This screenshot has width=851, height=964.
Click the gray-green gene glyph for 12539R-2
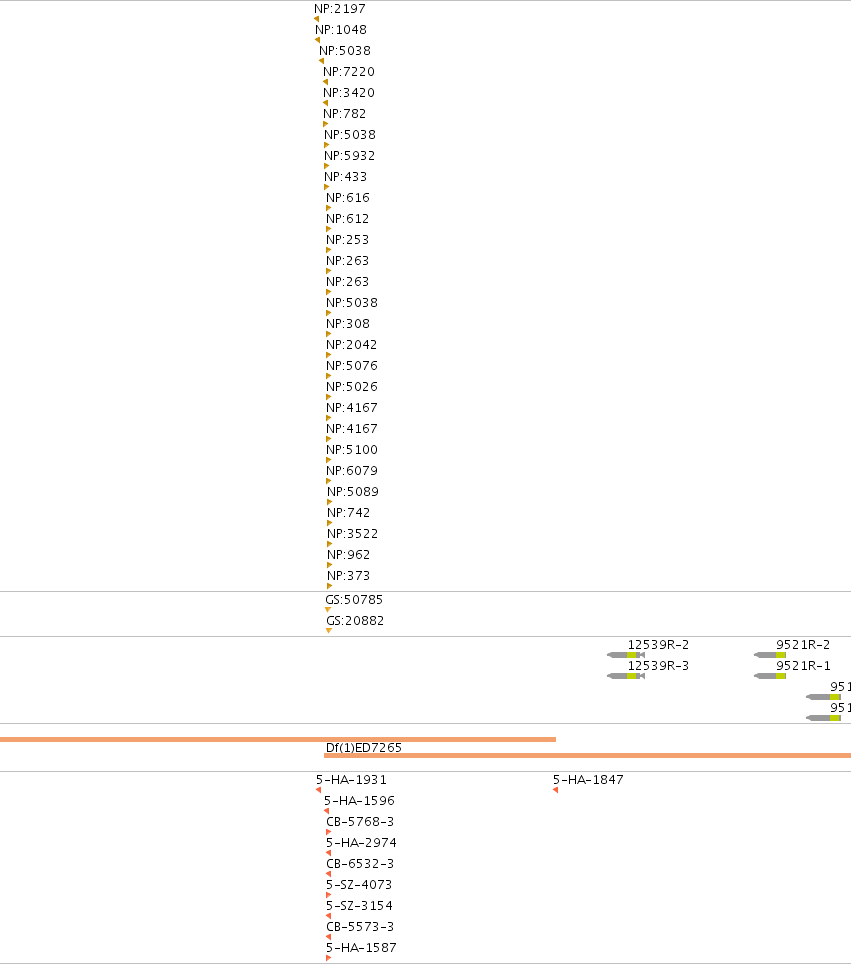coord(626,655)
